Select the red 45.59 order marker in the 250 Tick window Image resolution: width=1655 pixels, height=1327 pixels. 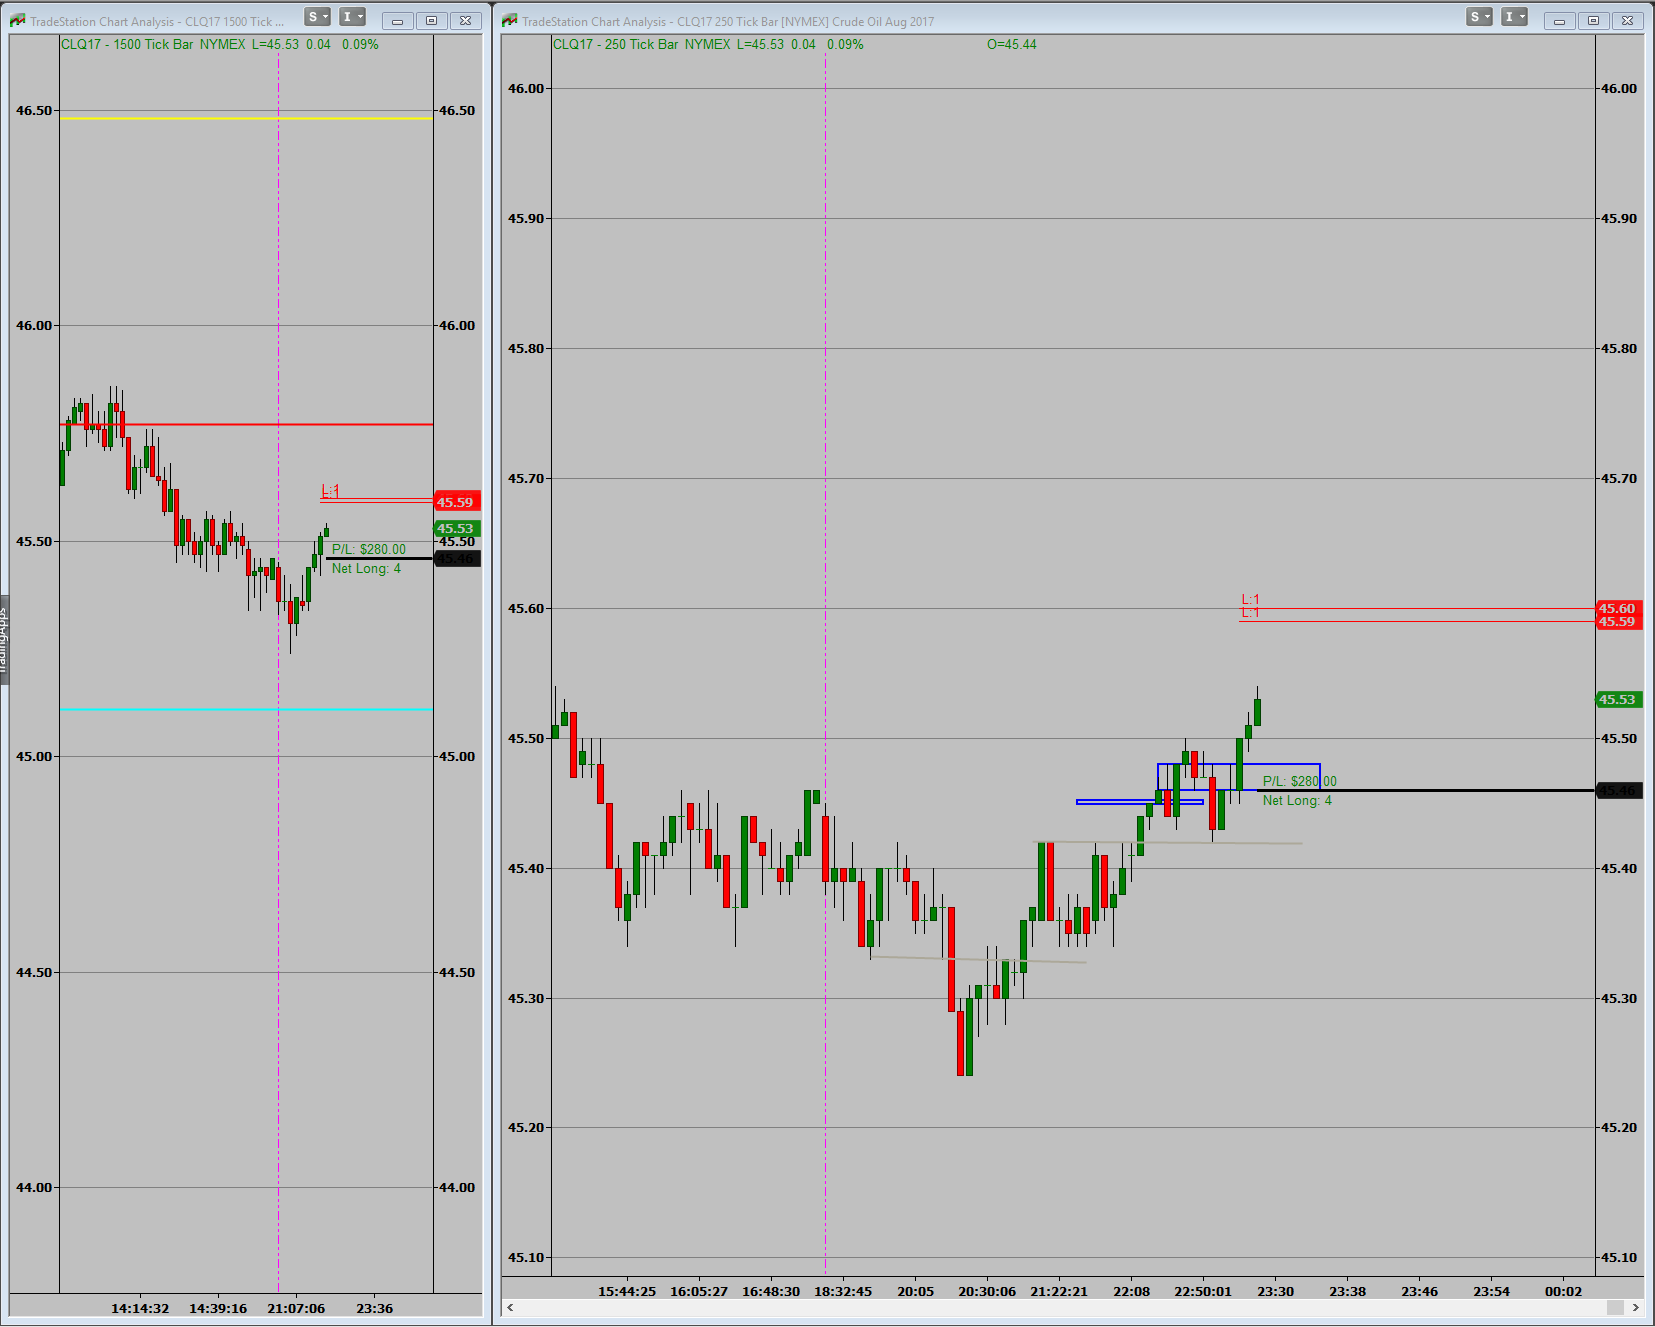(1618, 622)
